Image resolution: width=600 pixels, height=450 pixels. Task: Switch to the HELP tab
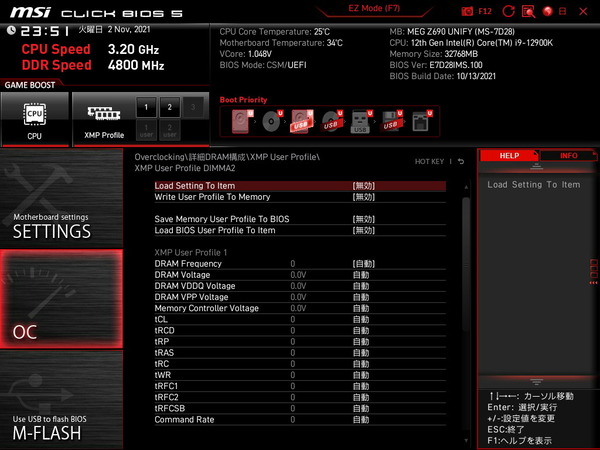click(x=509, y=155)
